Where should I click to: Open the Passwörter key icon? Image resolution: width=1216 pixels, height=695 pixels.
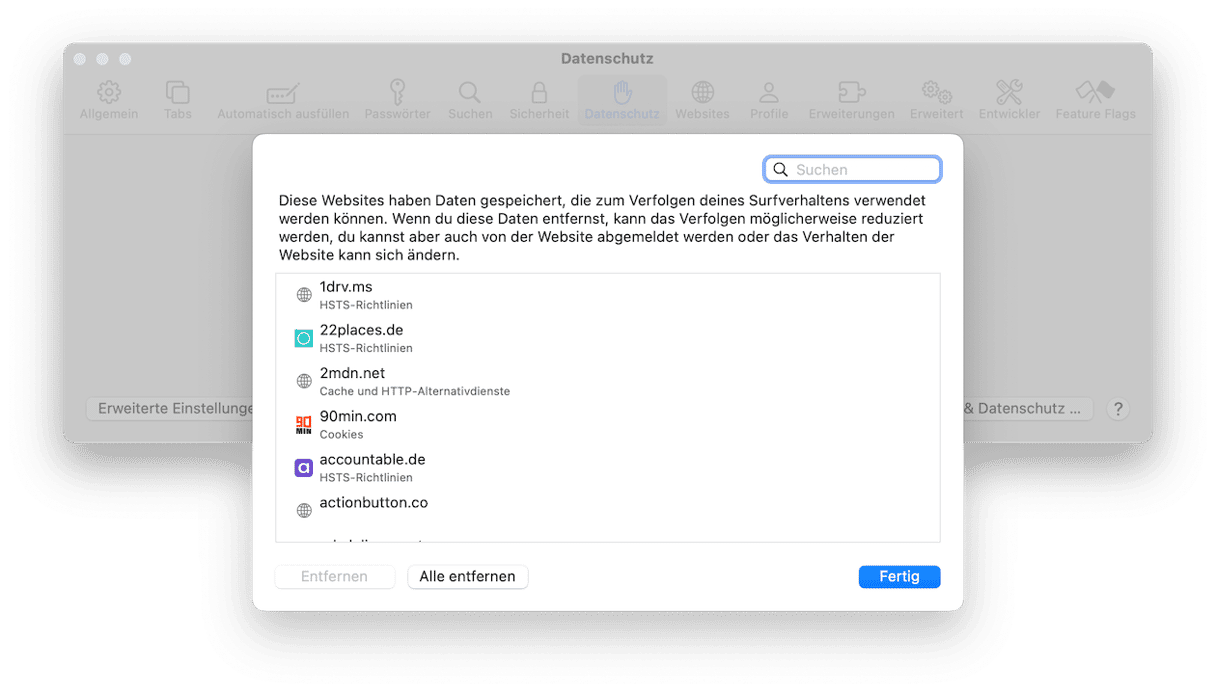[x=398, y=101]
